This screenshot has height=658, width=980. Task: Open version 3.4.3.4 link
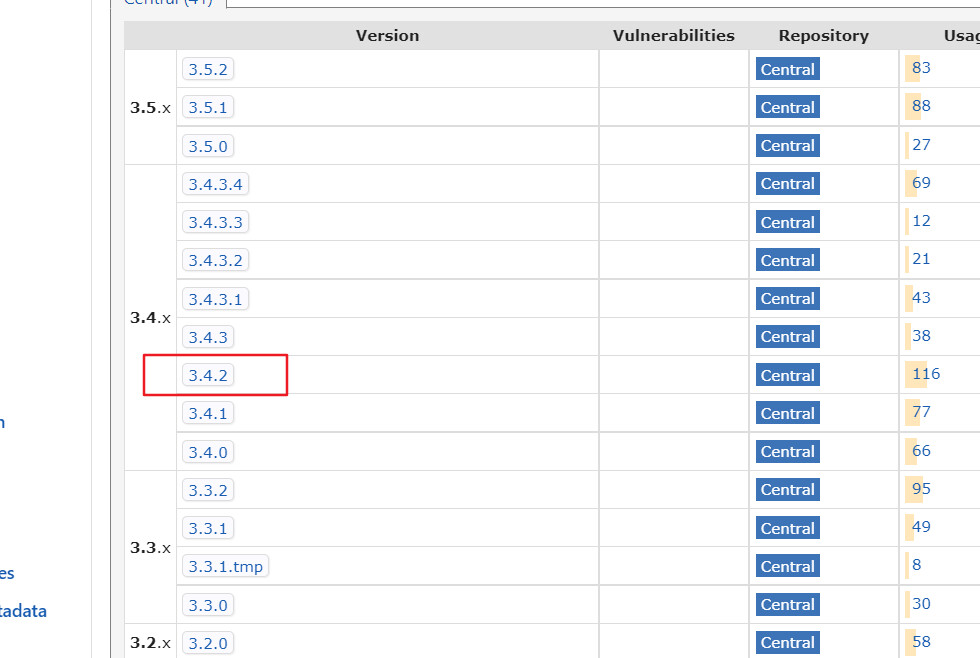(x=216, y=184)
